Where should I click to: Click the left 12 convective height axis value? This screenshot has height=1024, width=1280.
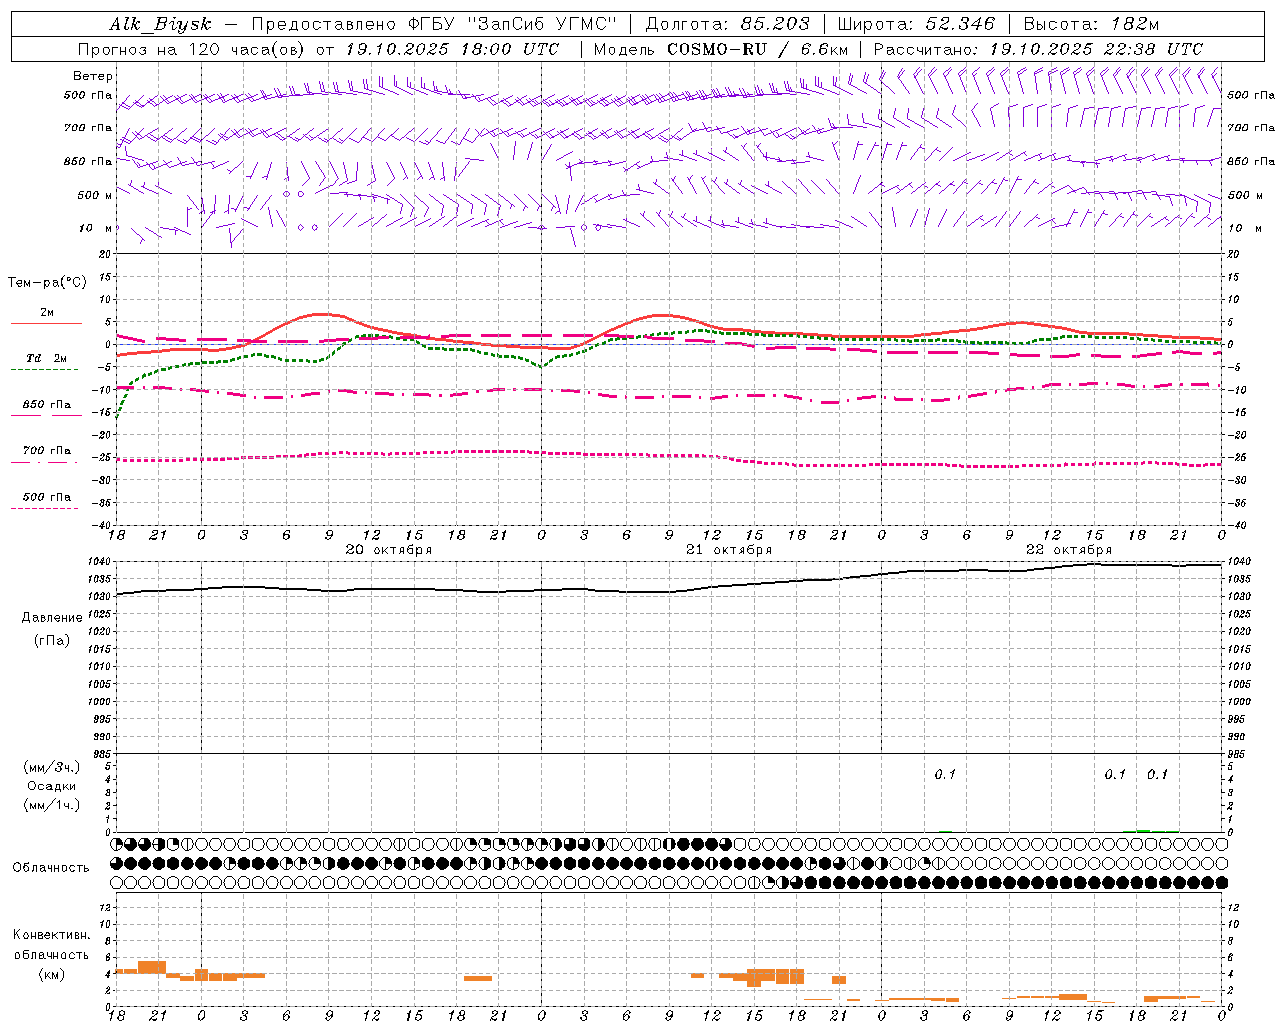[x=104, y=907]
